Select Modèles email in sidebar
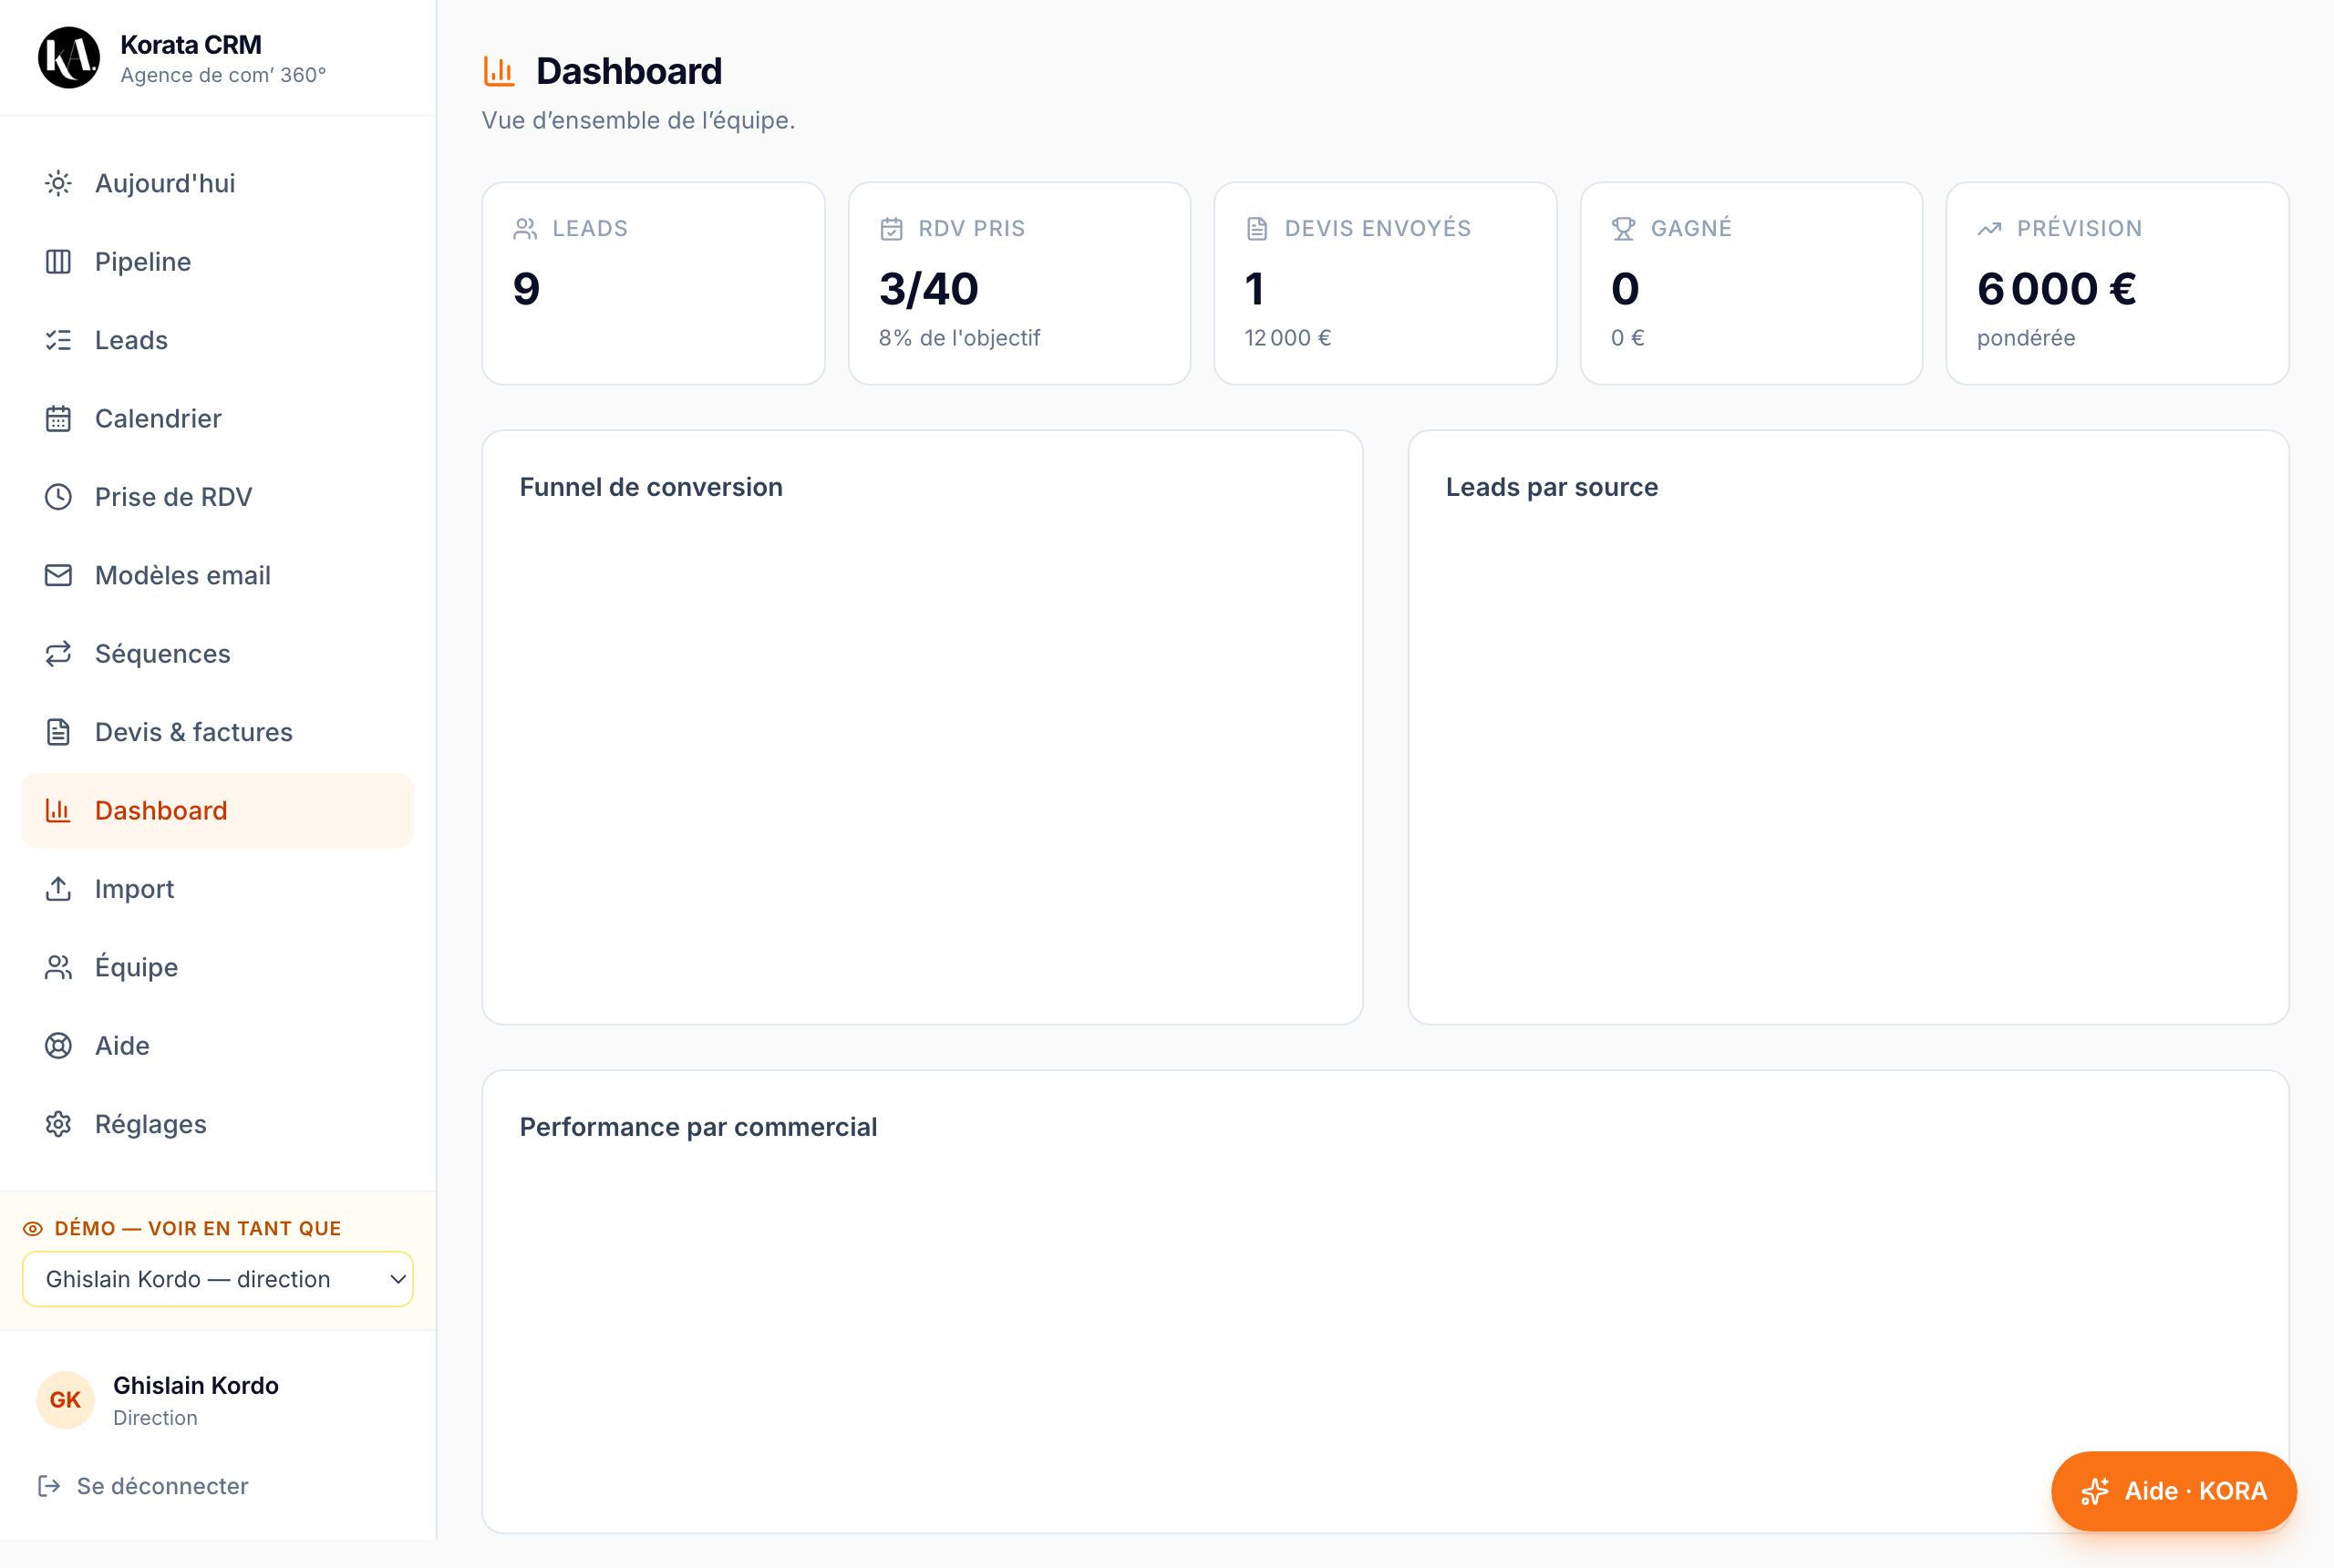The width and height of the screenshot is (2334, 1568). pyautogui.click(x=218, y=575)
